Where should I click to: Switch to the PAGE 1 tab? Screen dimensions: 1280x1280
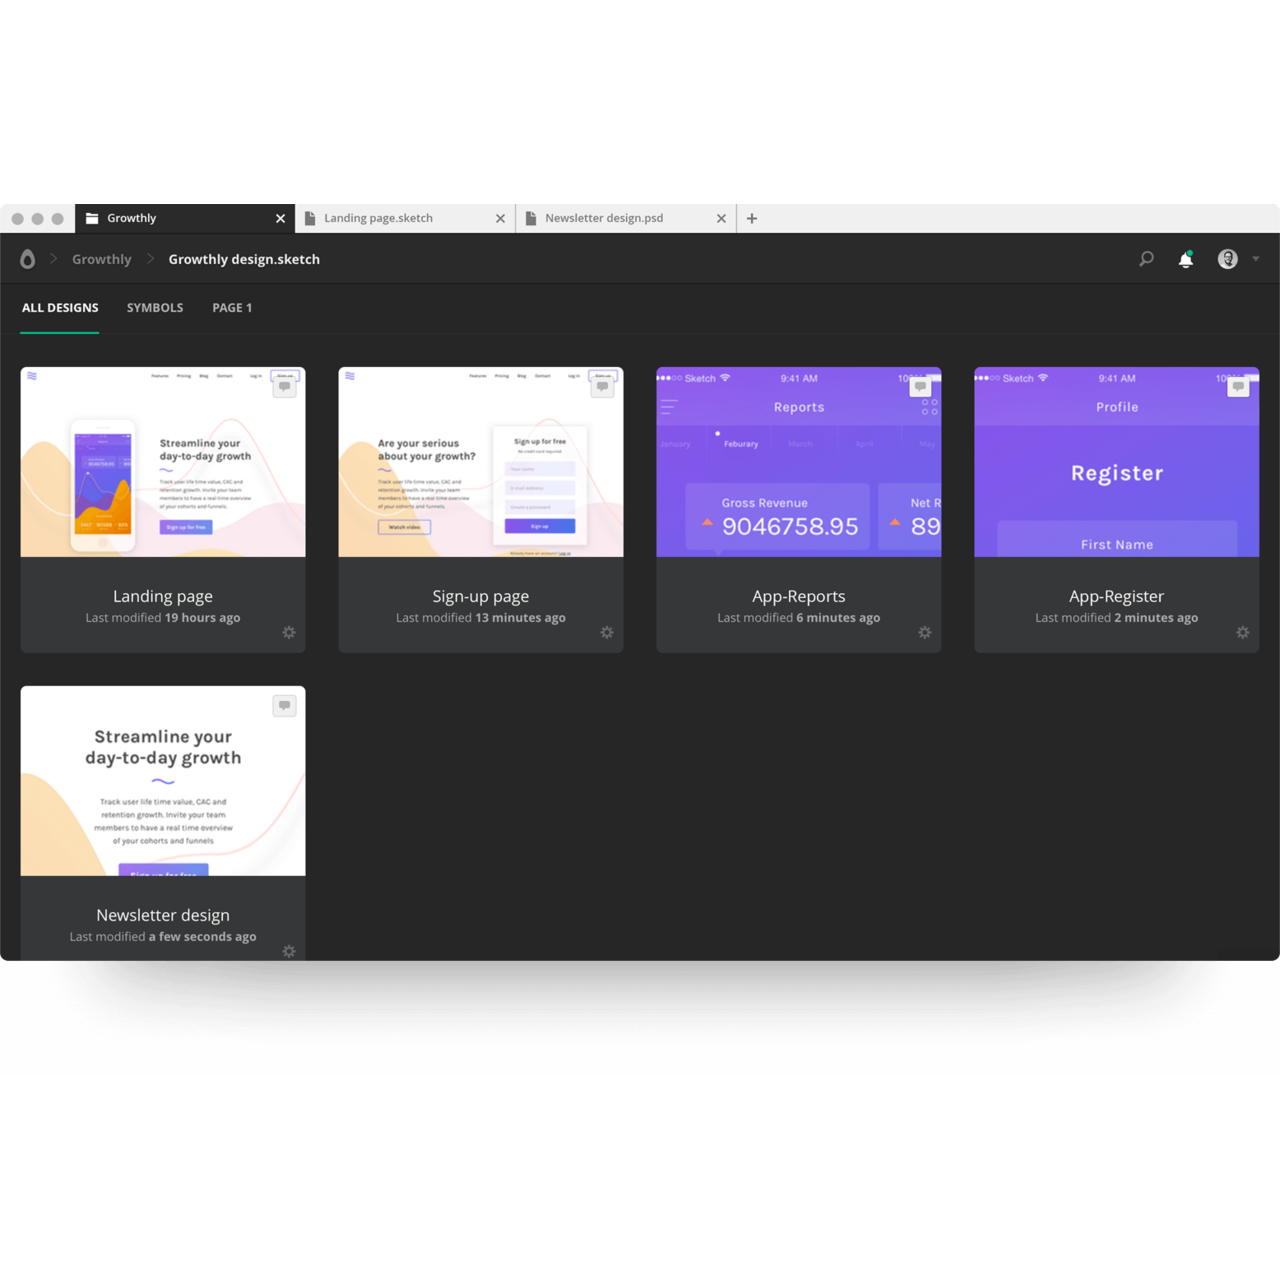tap(232, 308)
